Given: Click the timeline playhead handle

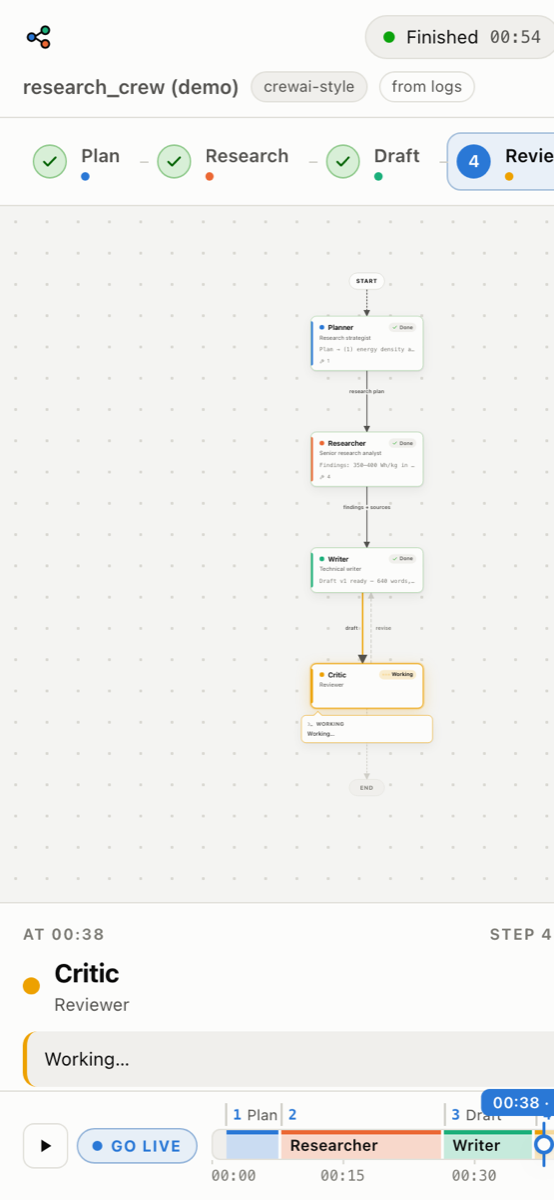Looking at the screenshot, I should (544, 1144).
